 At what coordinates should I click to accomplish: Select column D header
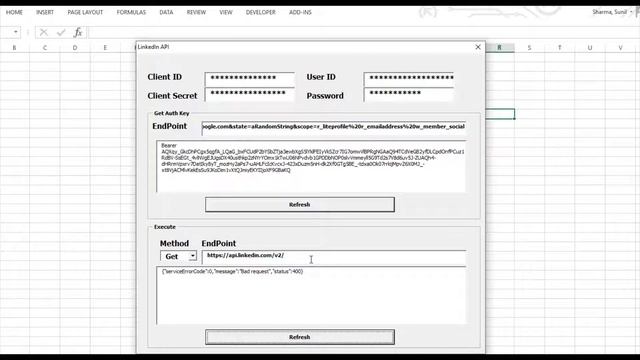tap(75, 48)
